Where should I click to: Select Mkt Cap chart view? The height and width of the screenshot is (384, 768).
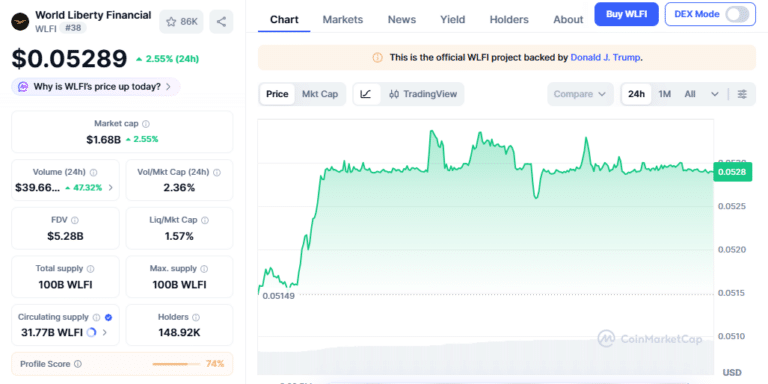tap(320, 94)
